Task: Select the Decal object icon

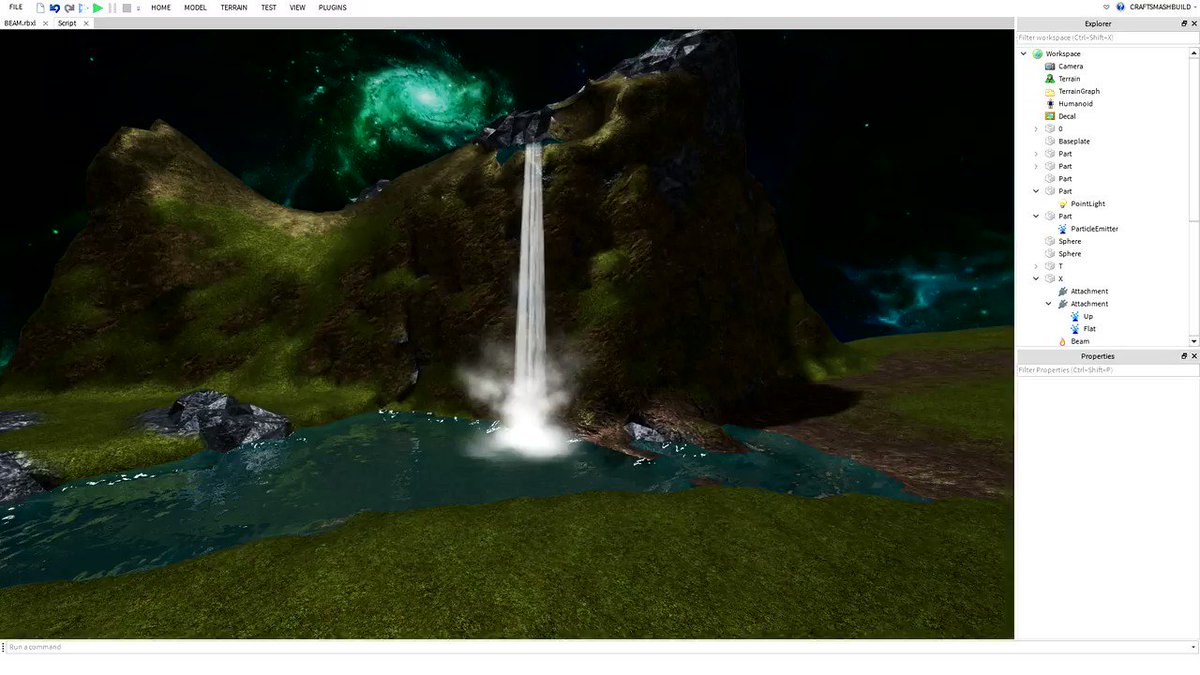Action: click(x=1049, y=116)
